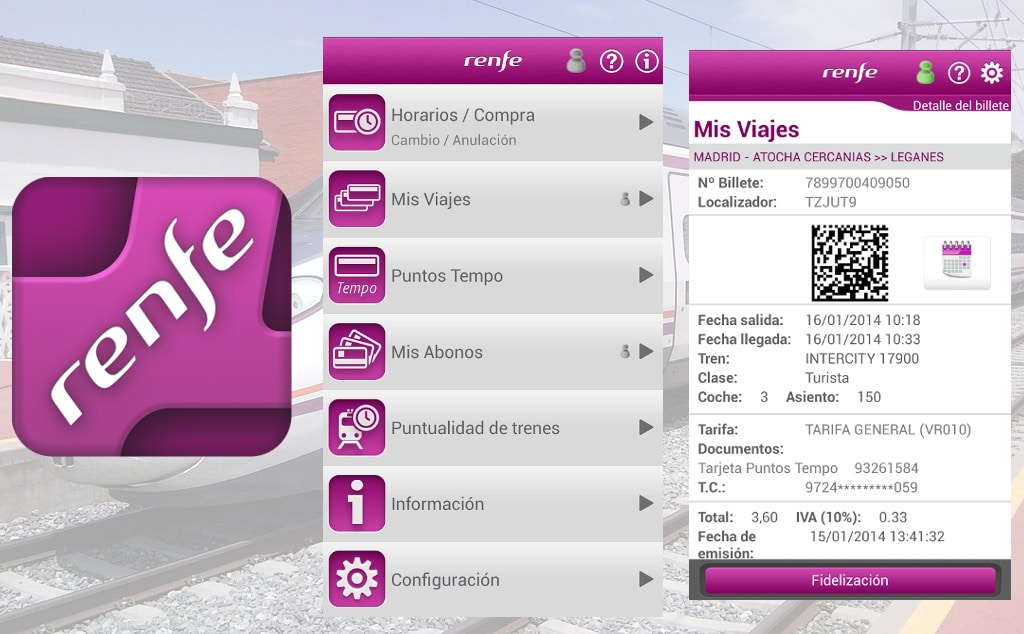Open Configuración menu entry
The image size is (1024, 634).
tap(493, 579)
